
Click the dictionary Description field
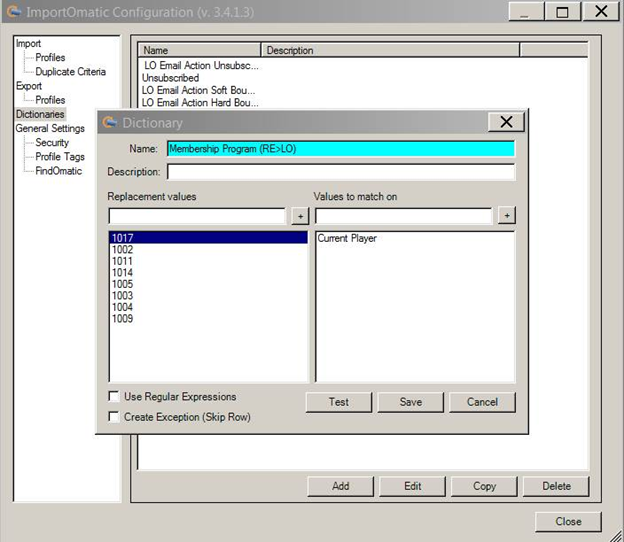341,172
